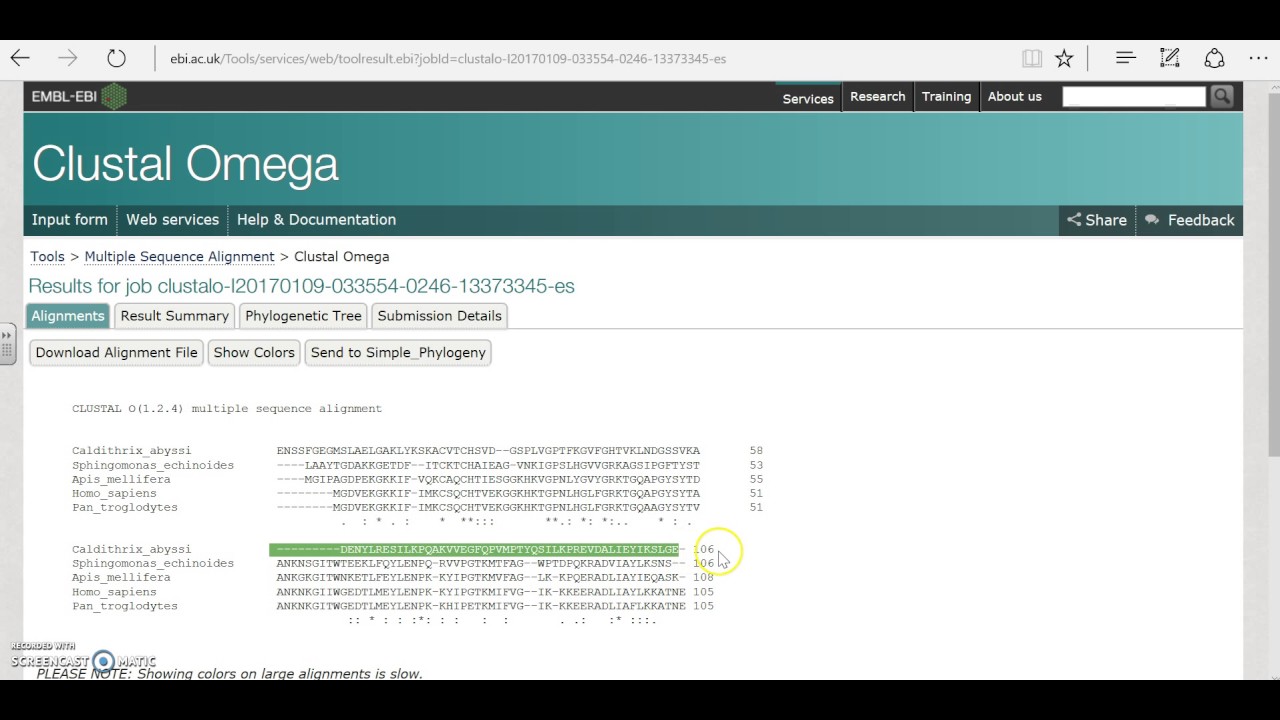This screenshot has width=1280, height=720.
Task: Click the highlighted Calditrix_abyssi second-block sequence
Action: pos(474,549)
